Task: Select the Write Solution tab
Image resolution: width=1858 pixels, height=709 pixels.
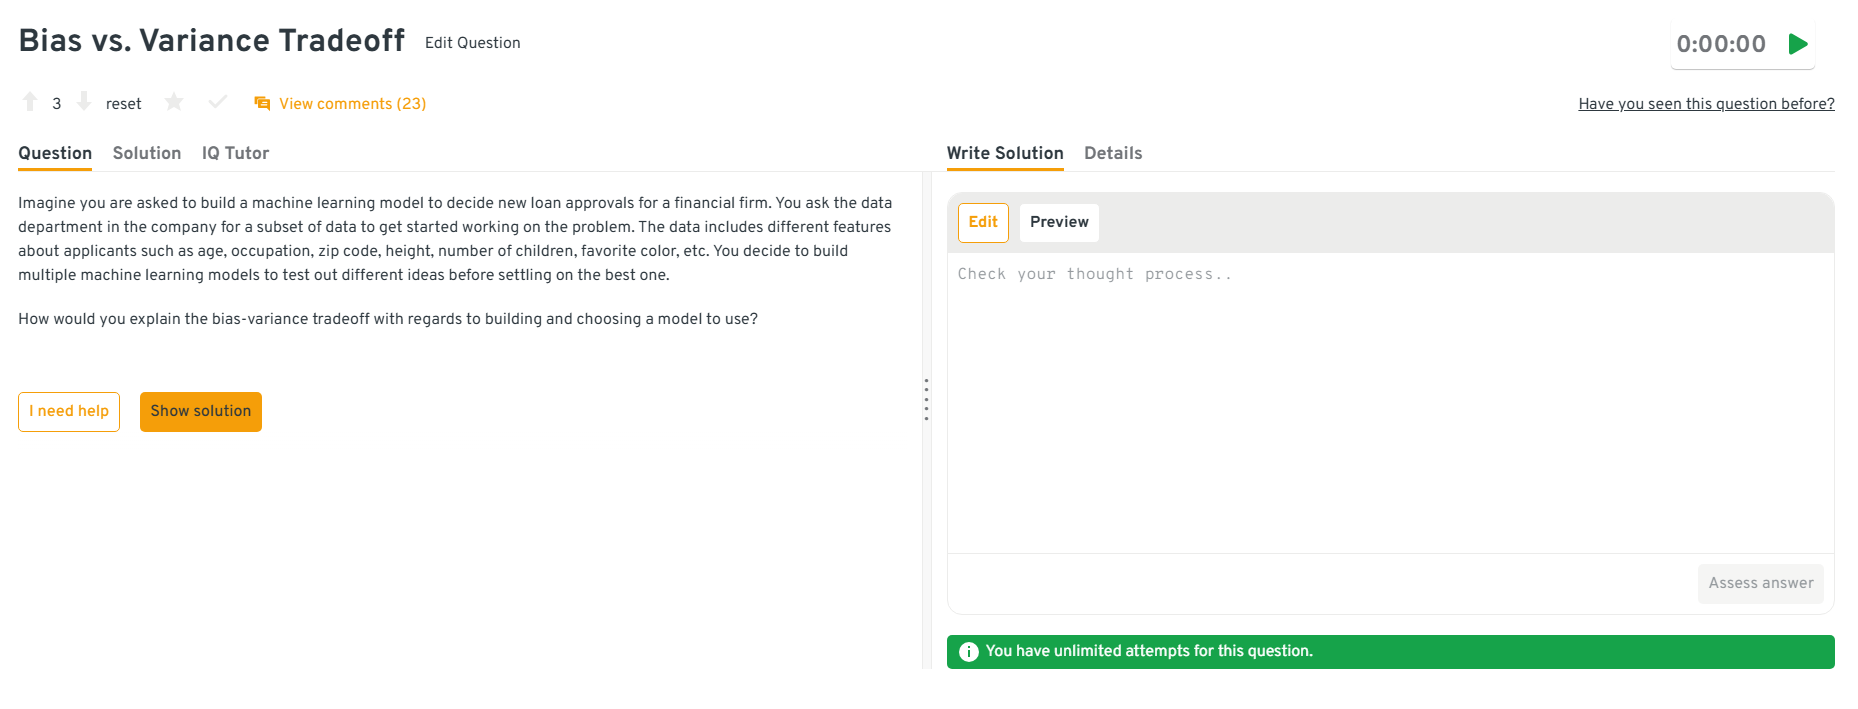Action: (1005, 153)
